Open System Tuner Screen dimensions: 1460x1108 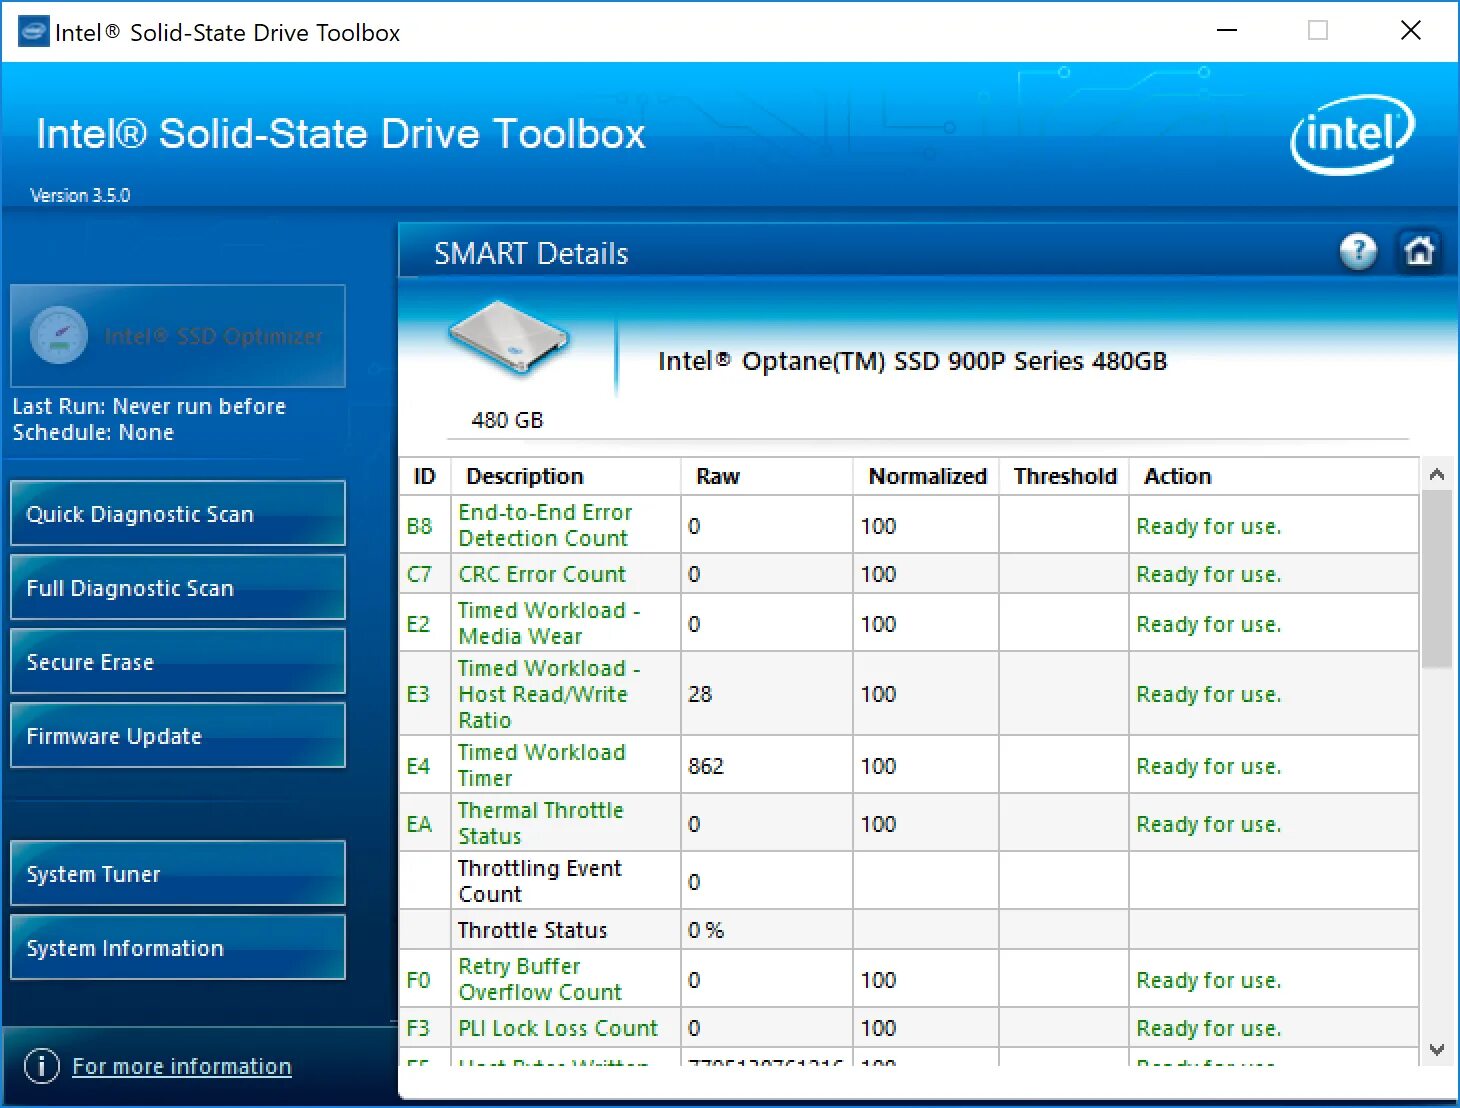pyautogui.click(x=178, y=874)
